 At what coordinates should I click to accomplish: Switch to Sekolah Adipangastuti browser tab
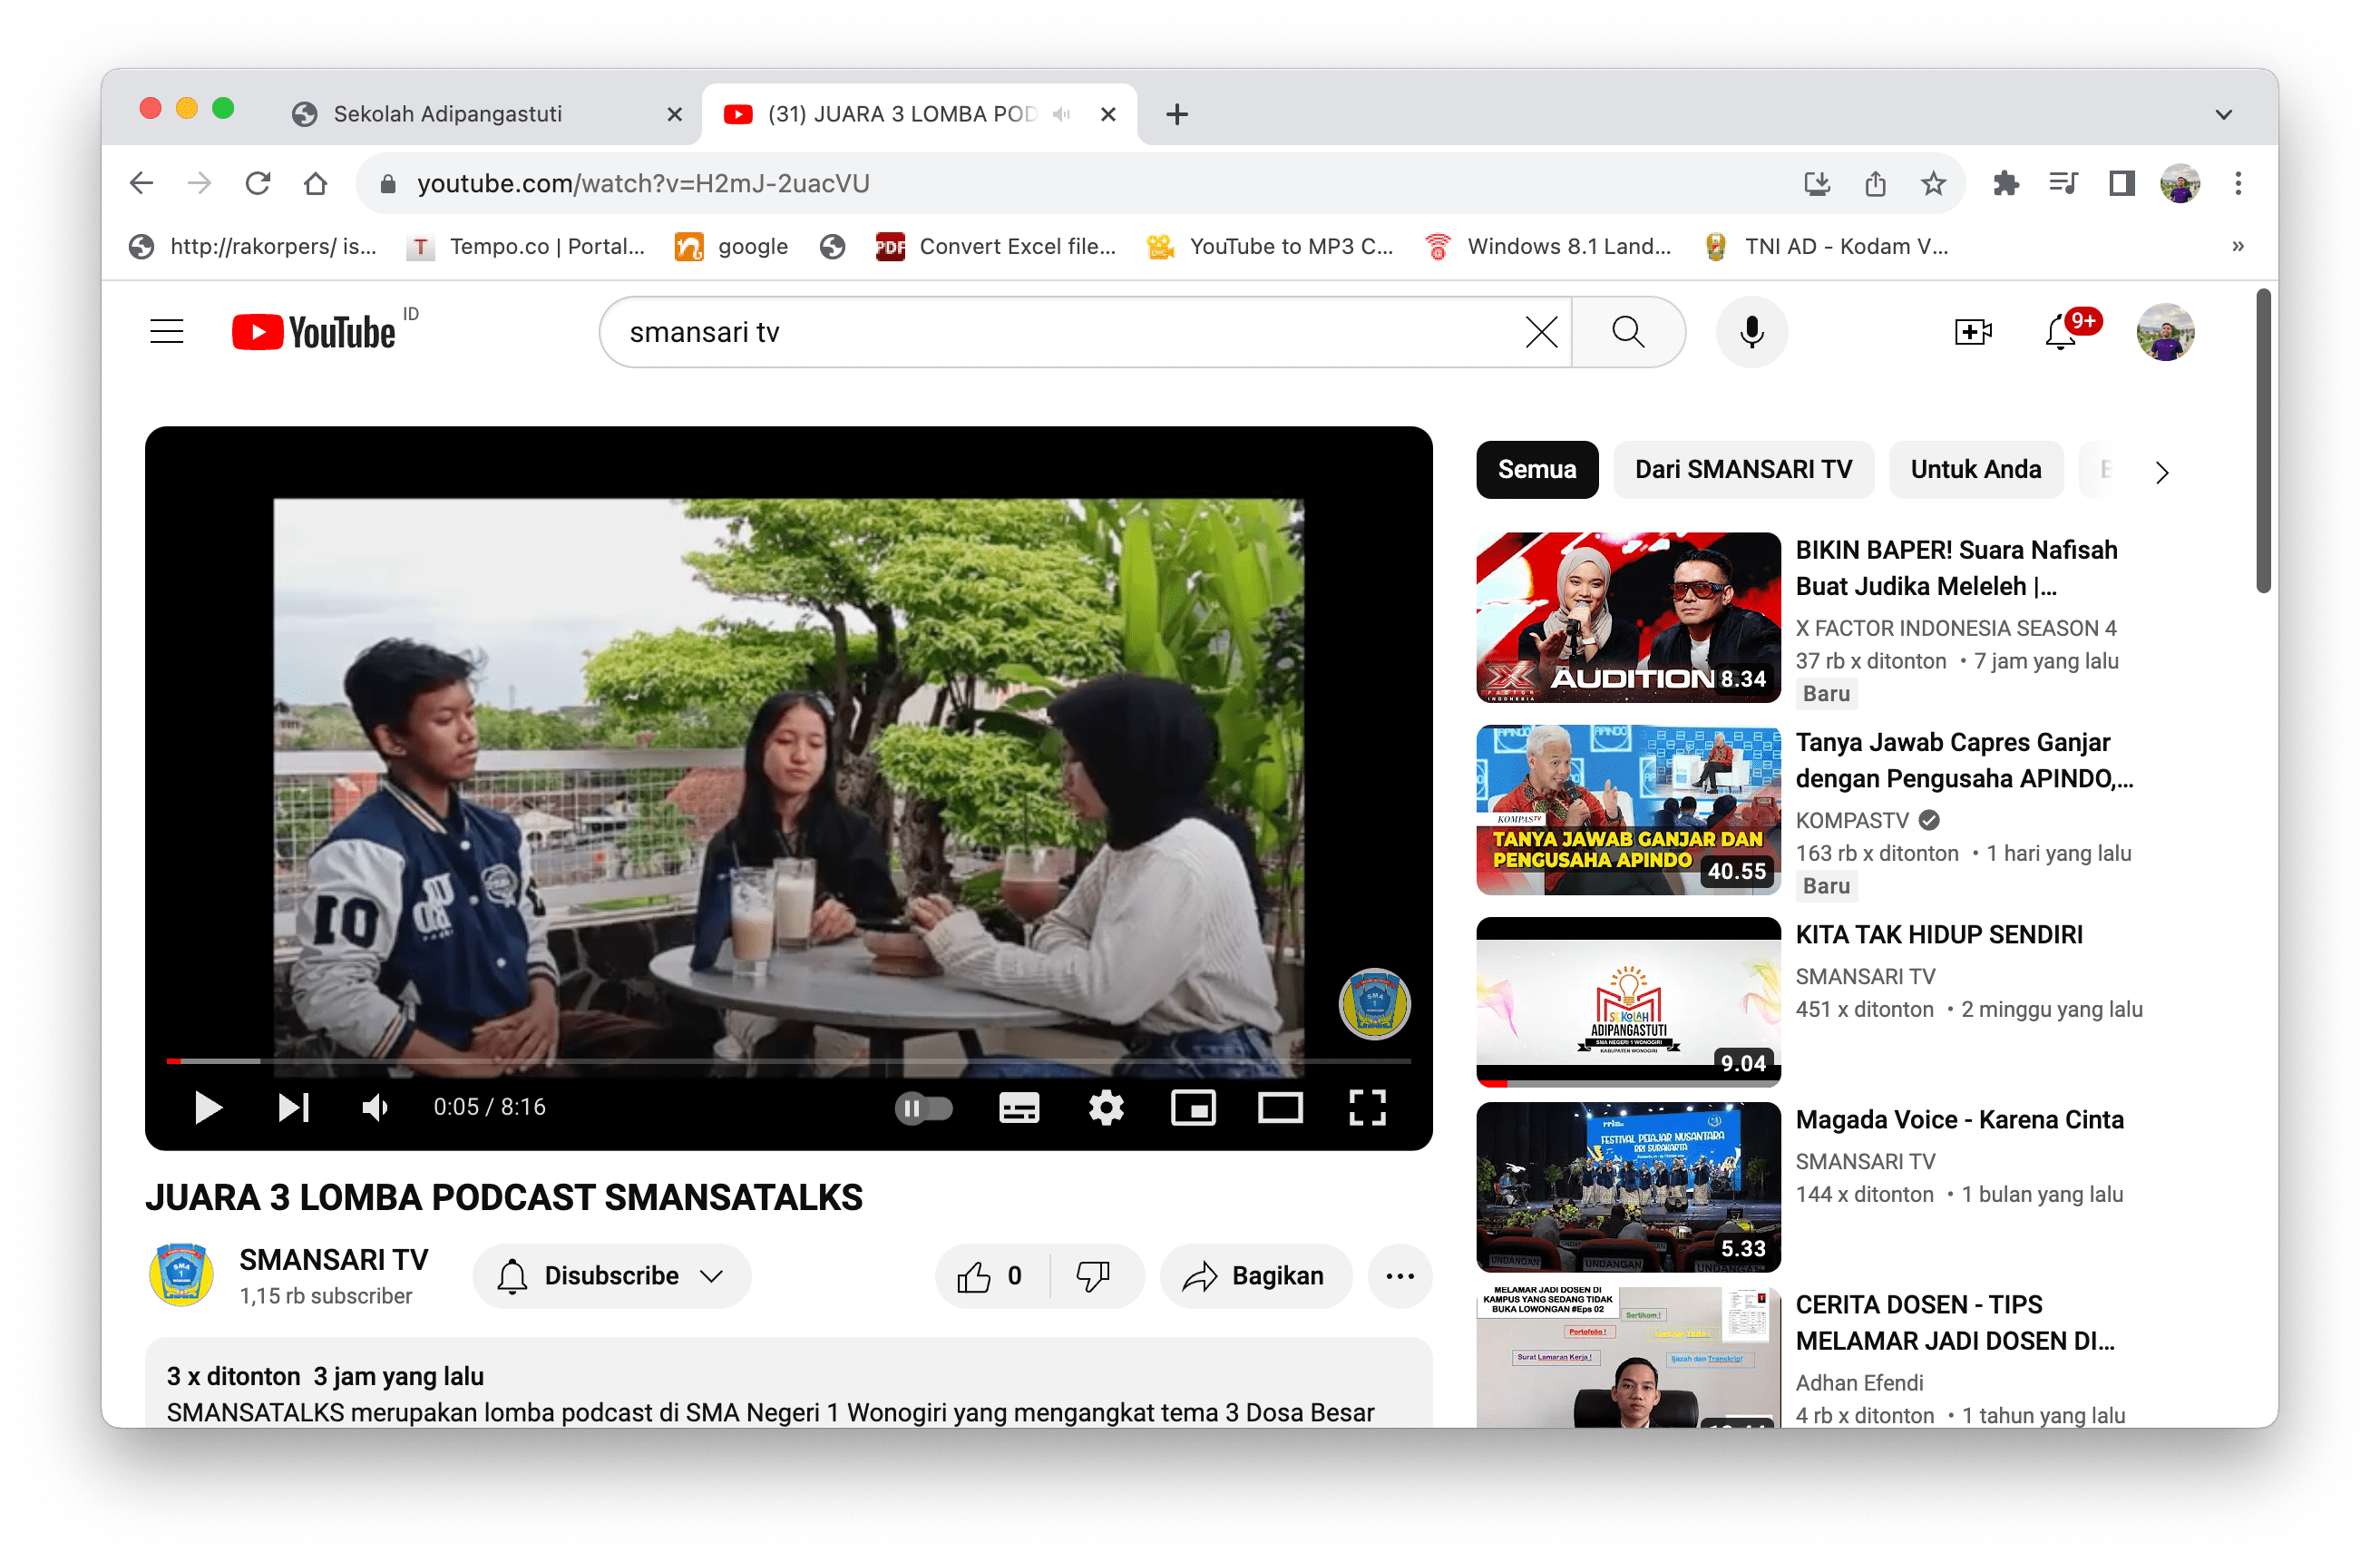coord(447,114)
